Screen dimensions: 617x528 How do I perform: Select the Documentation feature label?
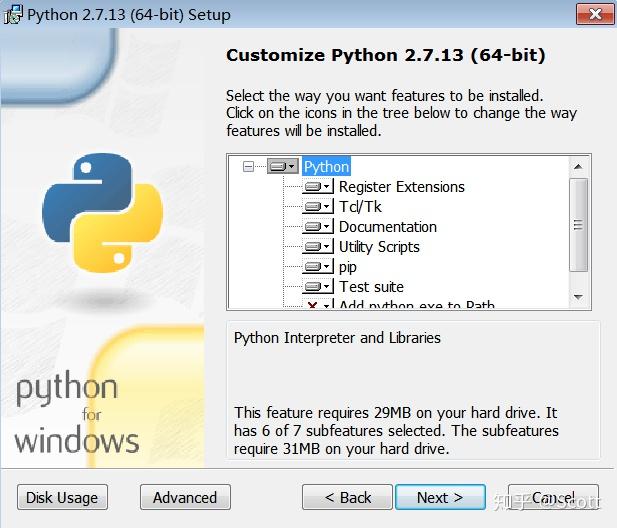coord(387,227)
